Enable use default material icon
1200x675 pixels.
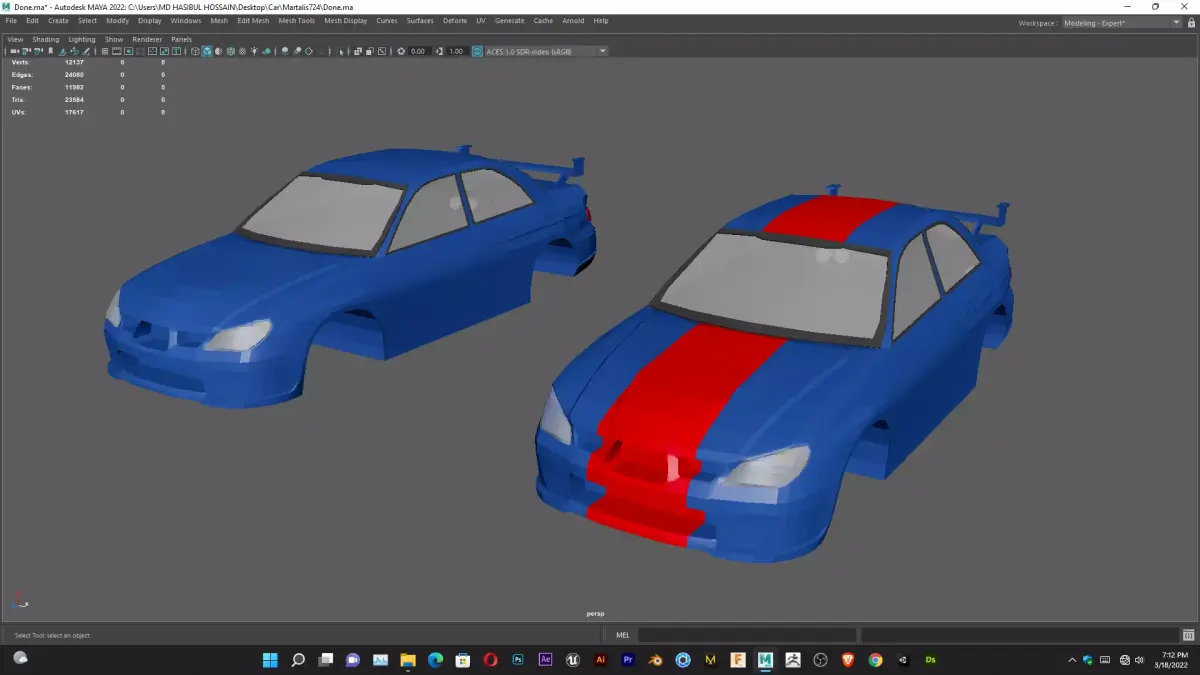pos(219,51)
